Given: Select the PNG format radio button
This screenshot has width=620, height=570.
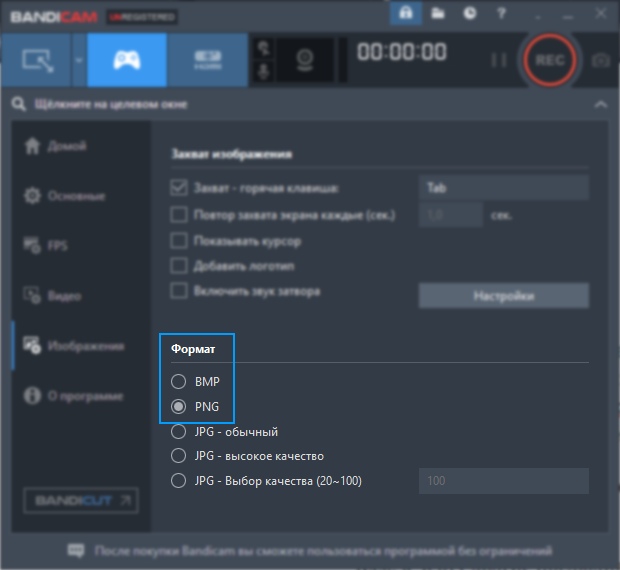Looking at the screenshot, I should tap(178, 406).
